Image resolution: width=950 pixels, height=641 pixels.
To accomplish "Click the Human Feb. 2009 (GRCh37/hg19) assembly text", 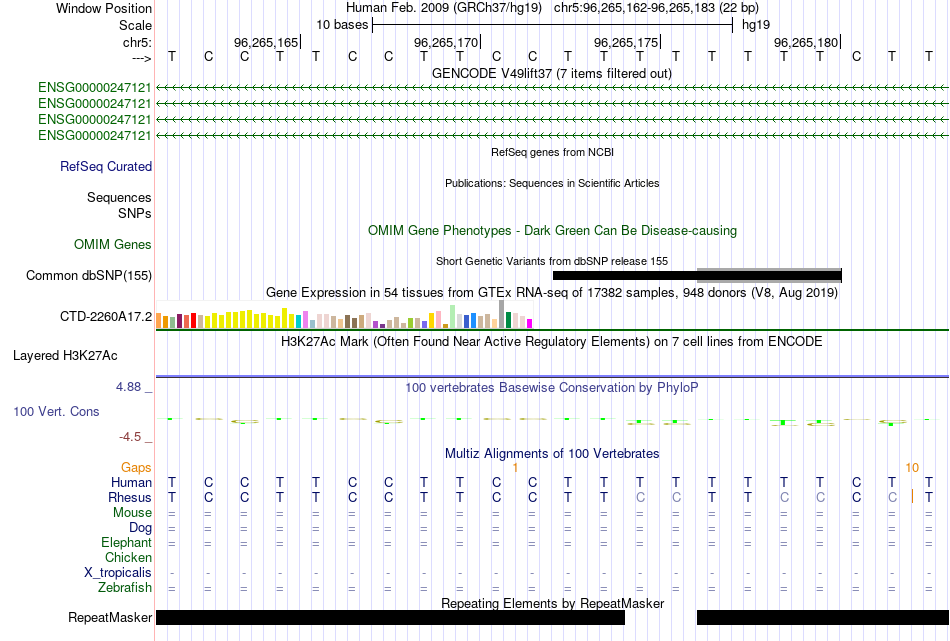I will (444, 8).
